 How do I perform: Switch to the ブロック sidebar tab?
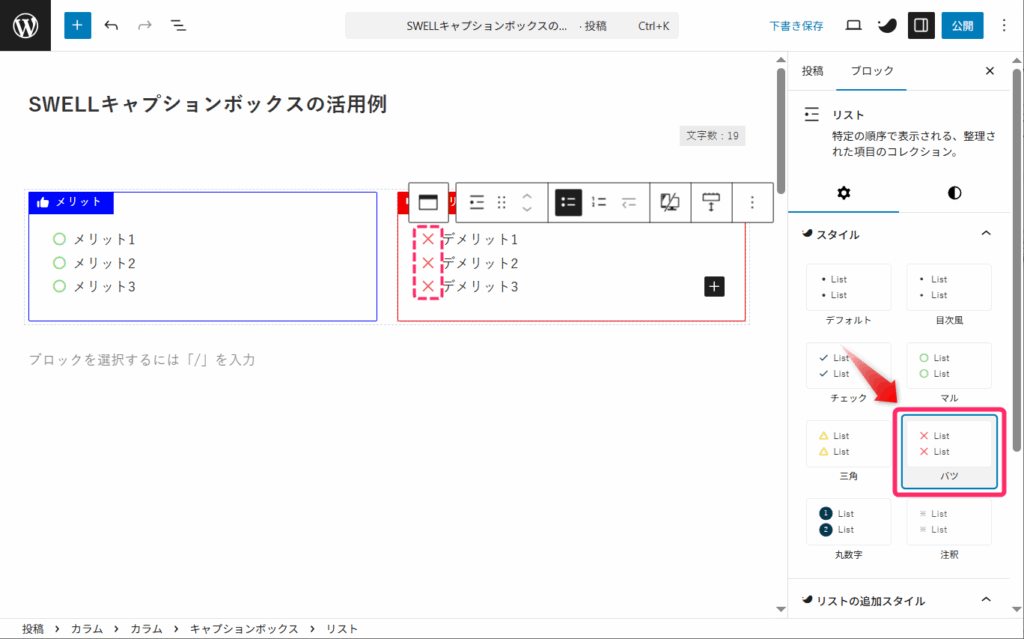pos(872,71)
